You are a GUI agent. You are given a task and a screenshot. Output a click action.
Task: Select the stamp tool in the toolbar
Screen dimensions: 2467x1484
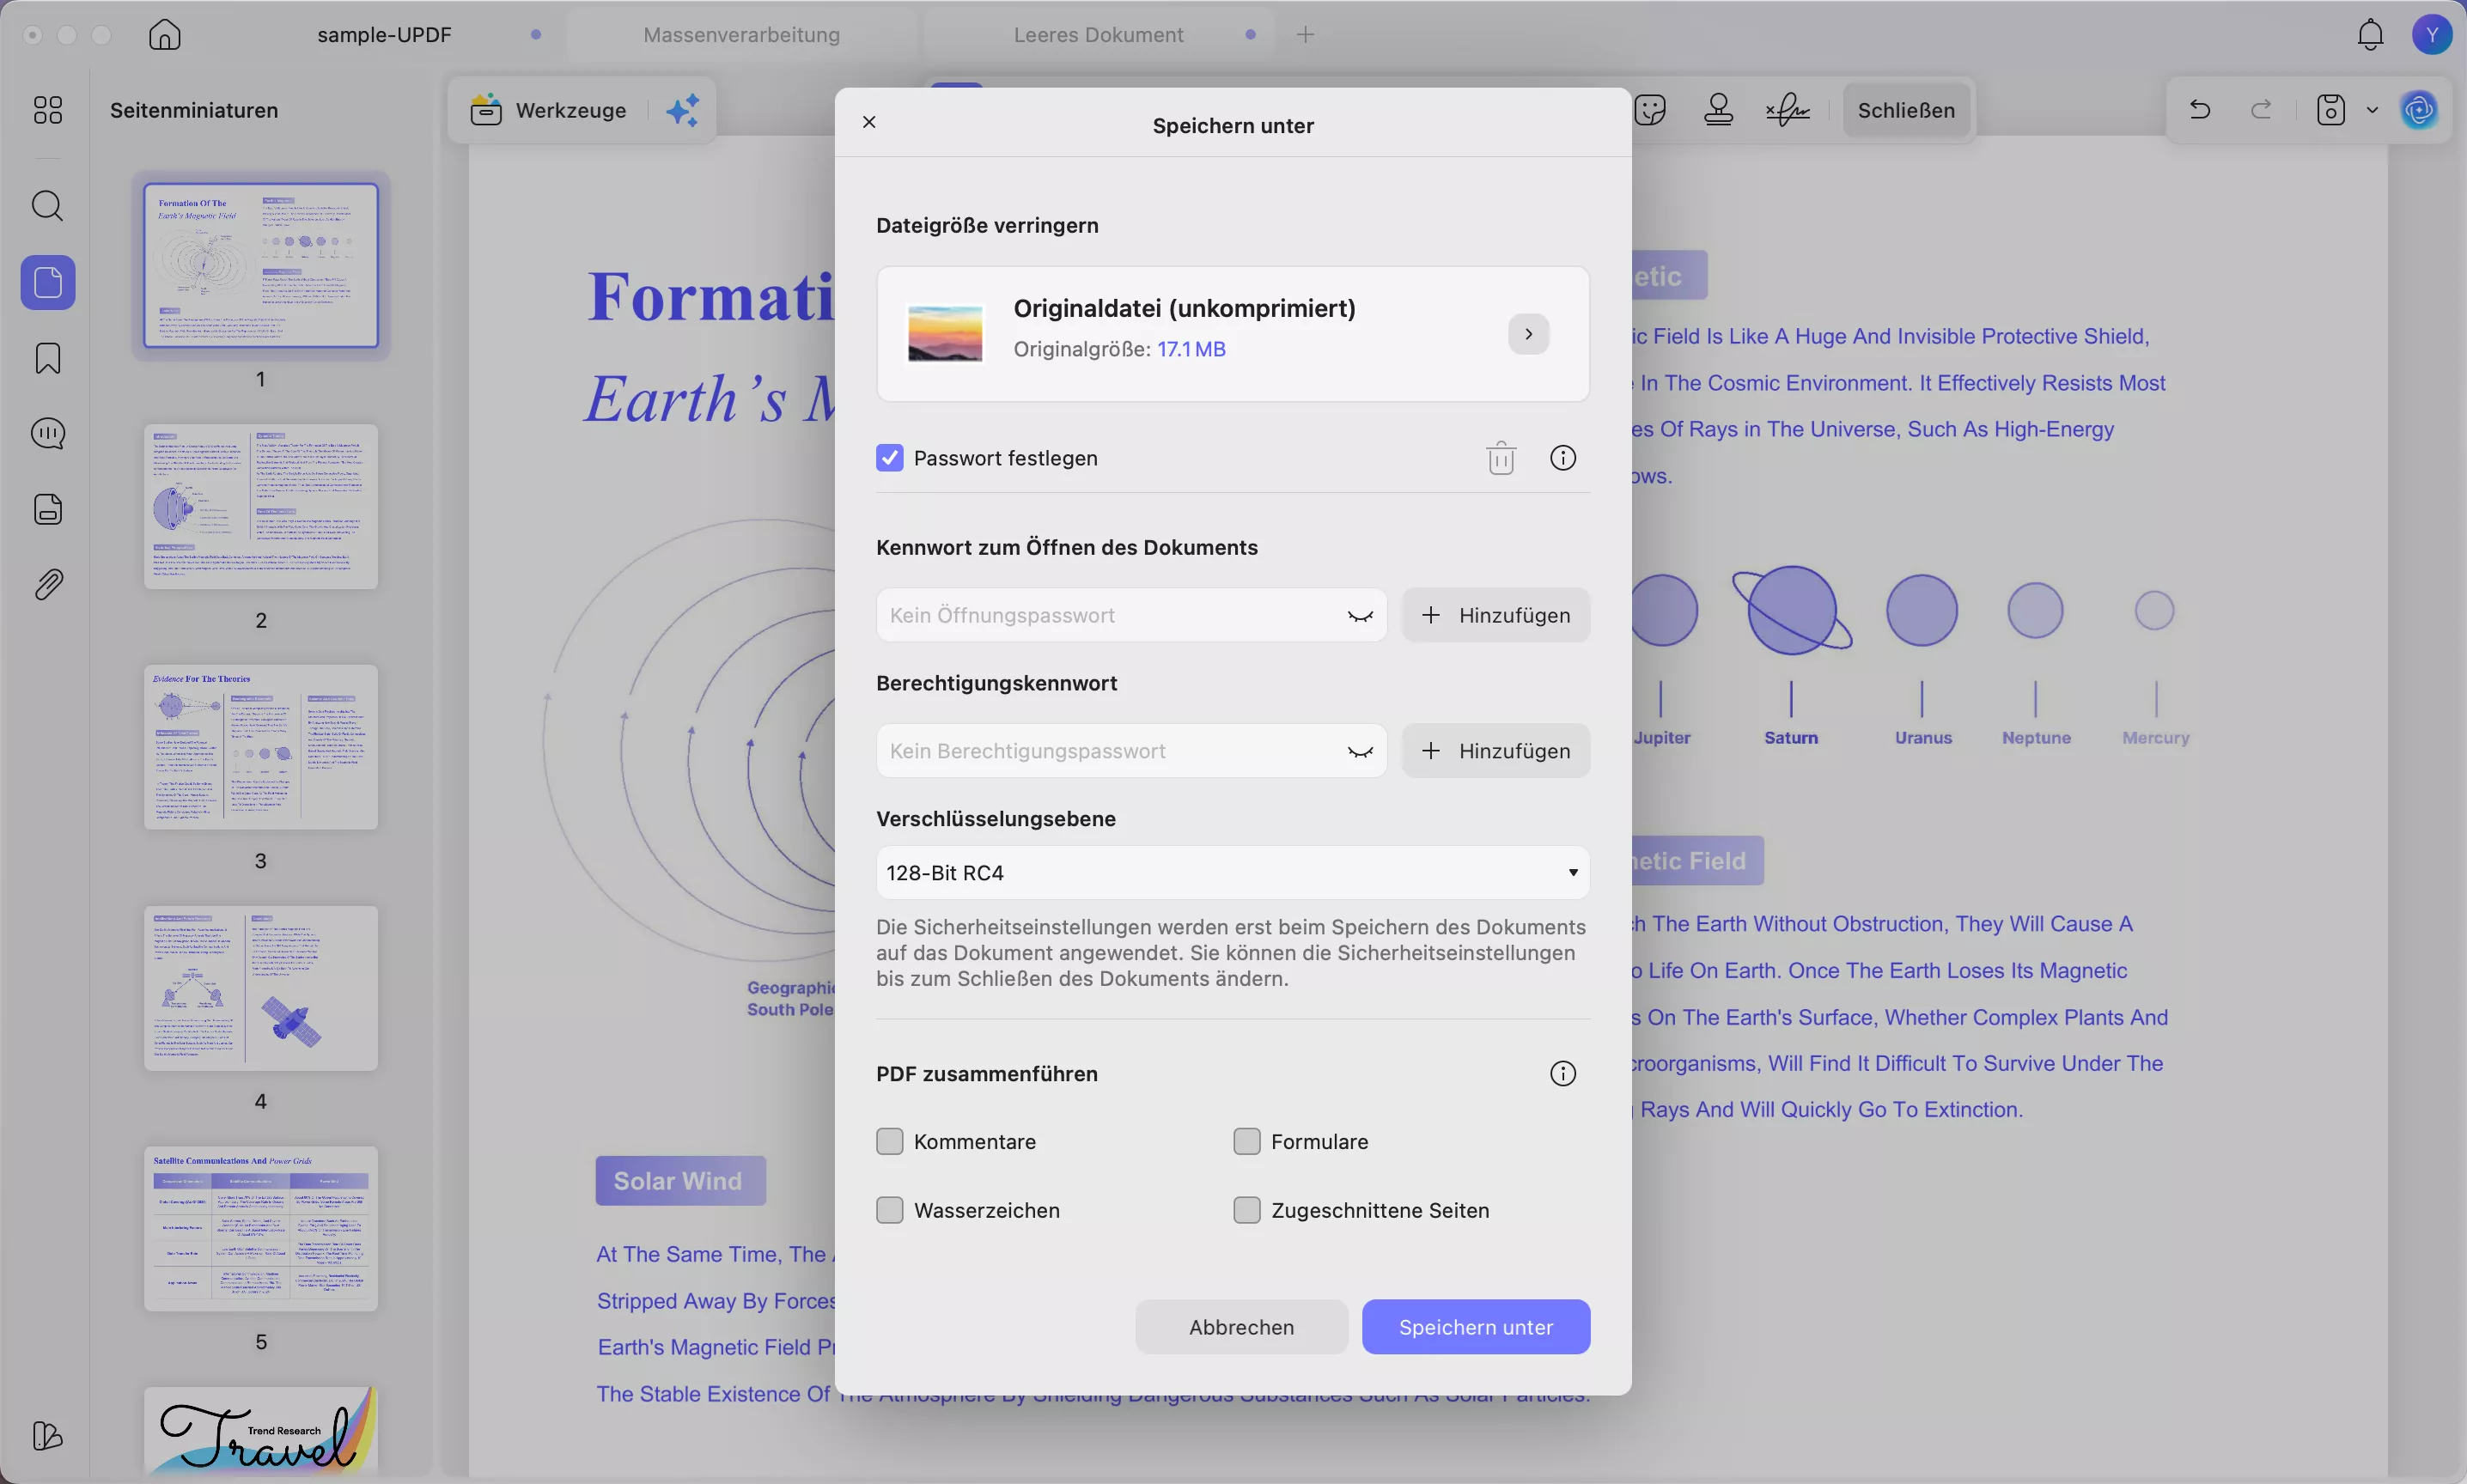[x=1718, y=110]
